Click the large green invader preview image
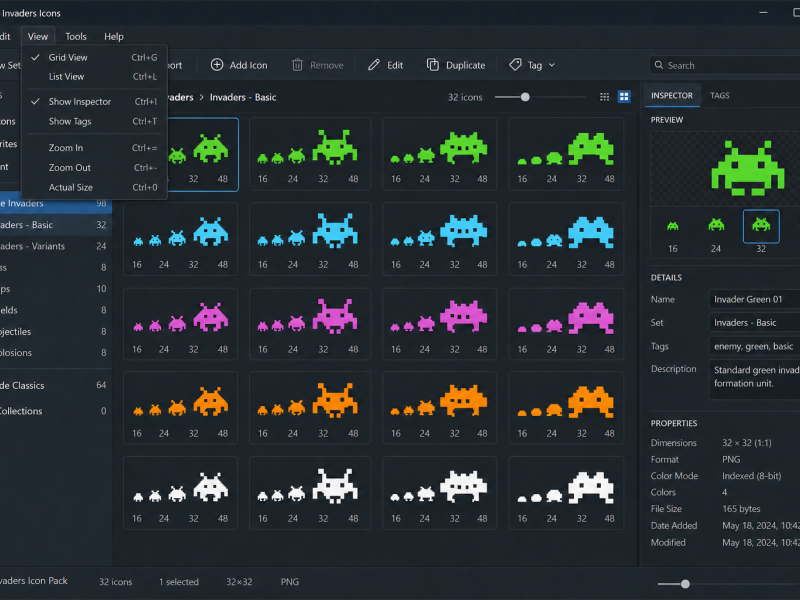 (747, 169)
